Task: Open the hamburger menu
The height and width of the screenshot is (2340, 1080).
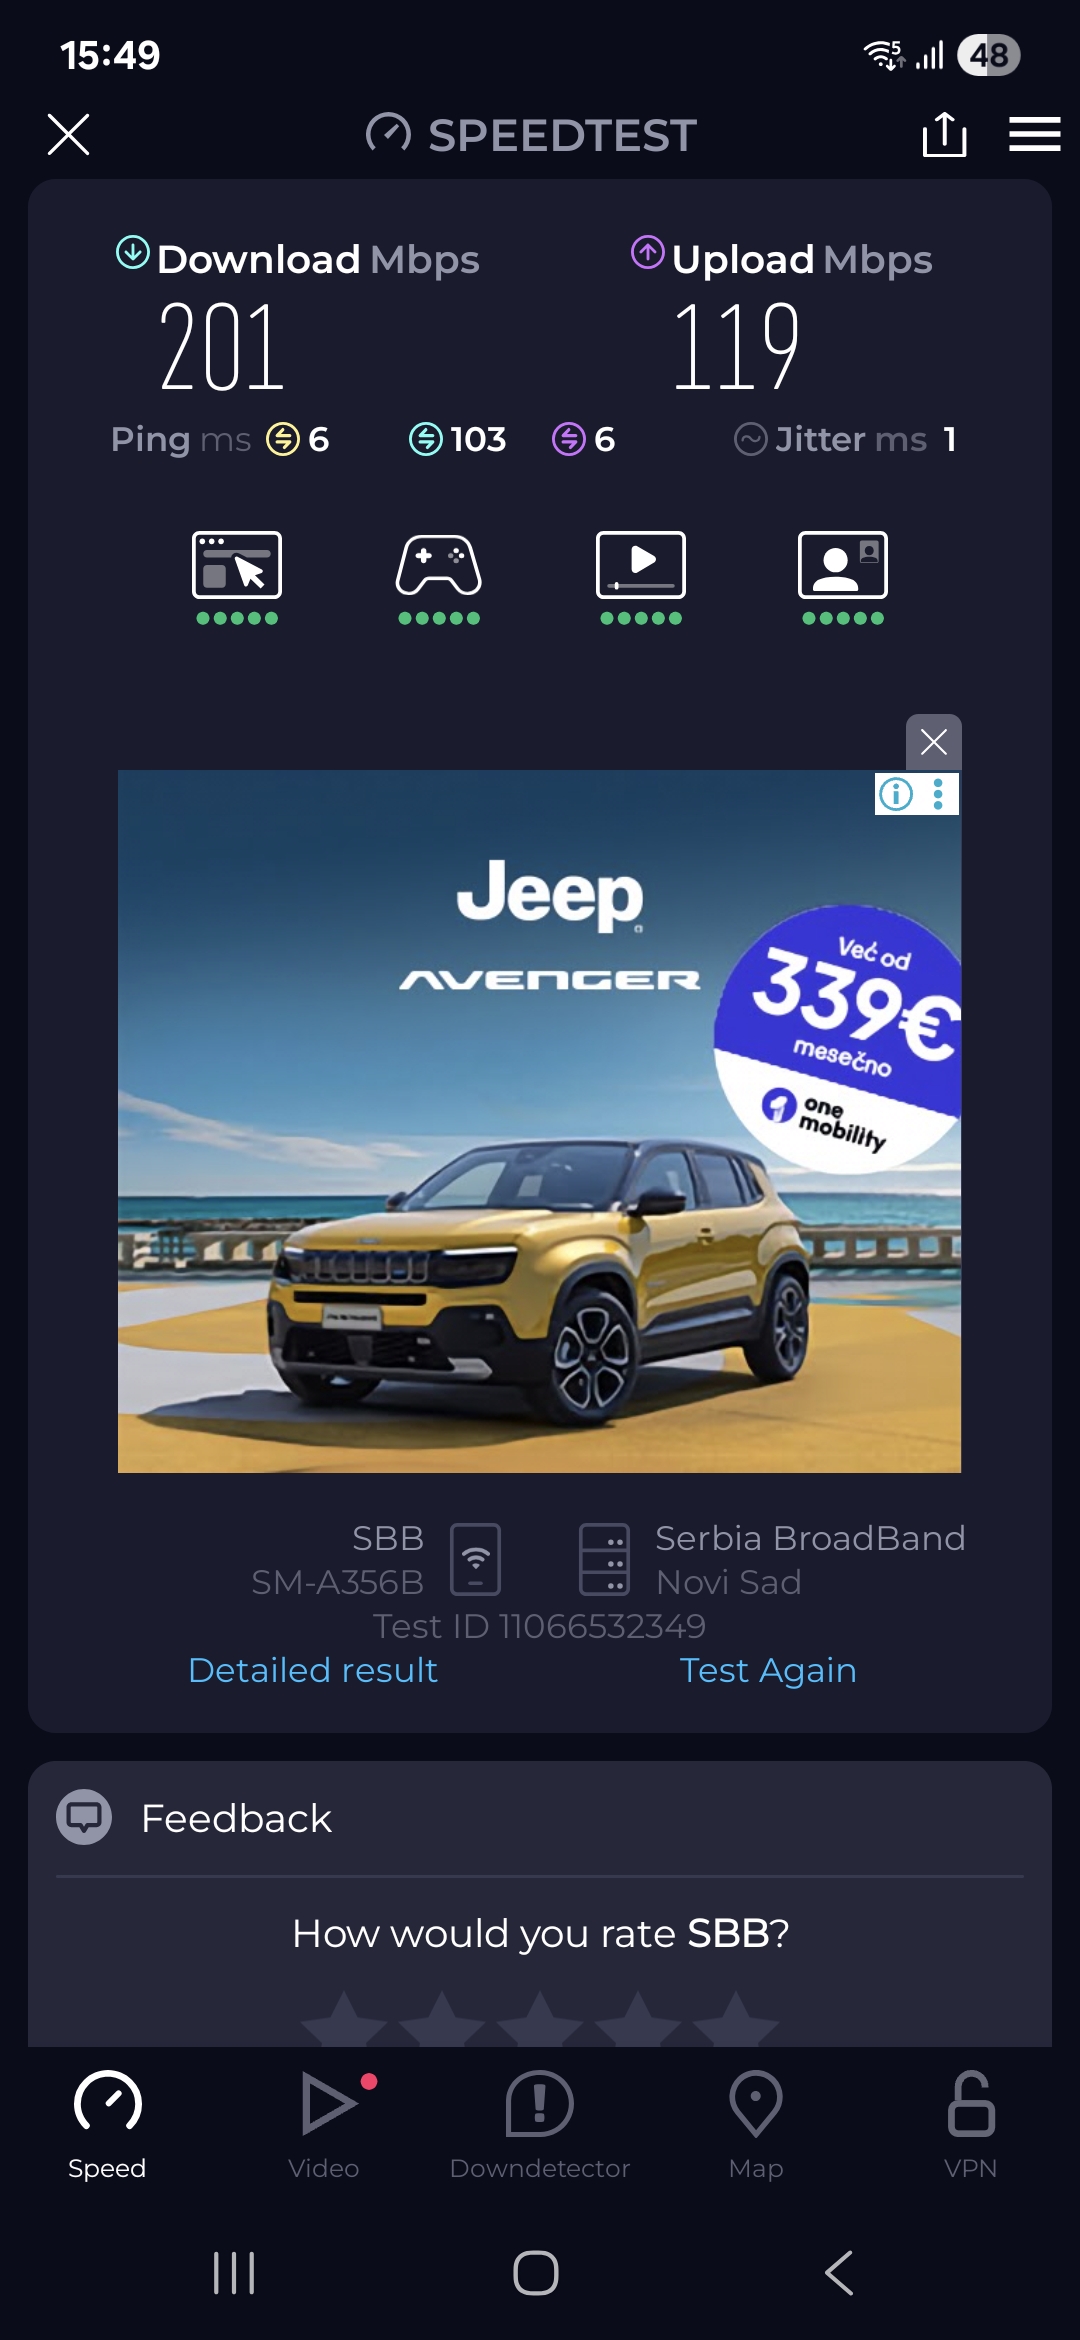Action: [1034, 134]
